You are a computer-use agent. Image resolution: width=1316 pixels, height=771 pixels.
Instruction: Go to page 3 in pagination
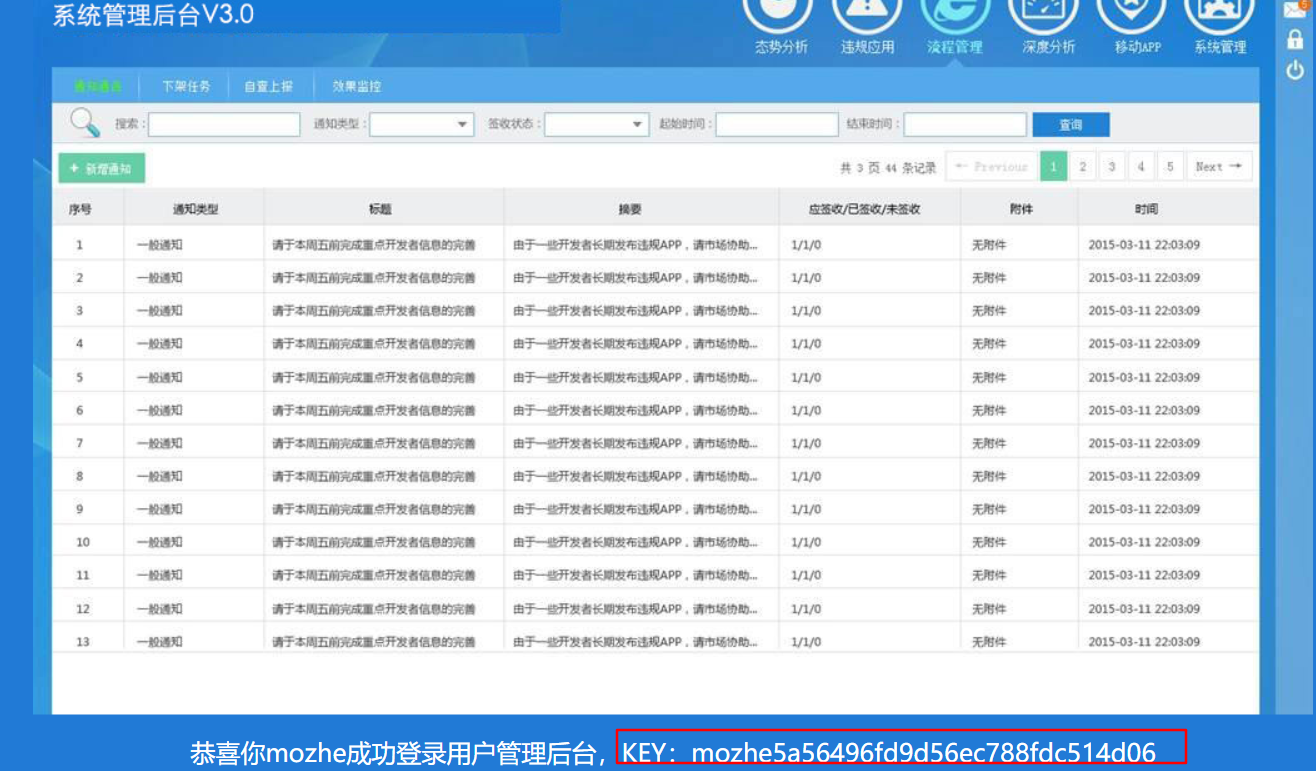click(x=1111, y=167)
